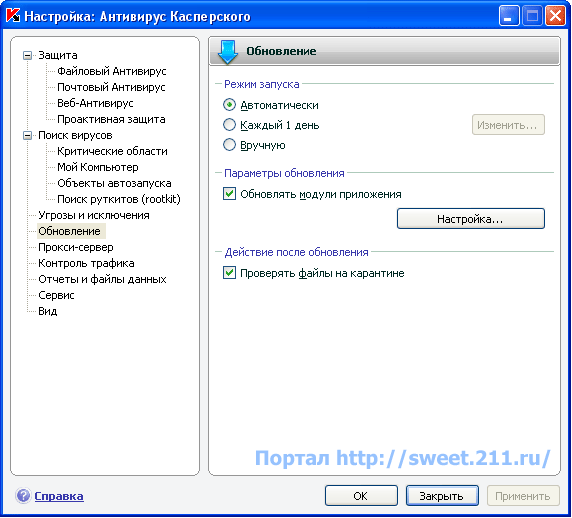The image size is (572, 518).
Task: Select the Автоматически radio button
Action: click(x=229, y=105)
